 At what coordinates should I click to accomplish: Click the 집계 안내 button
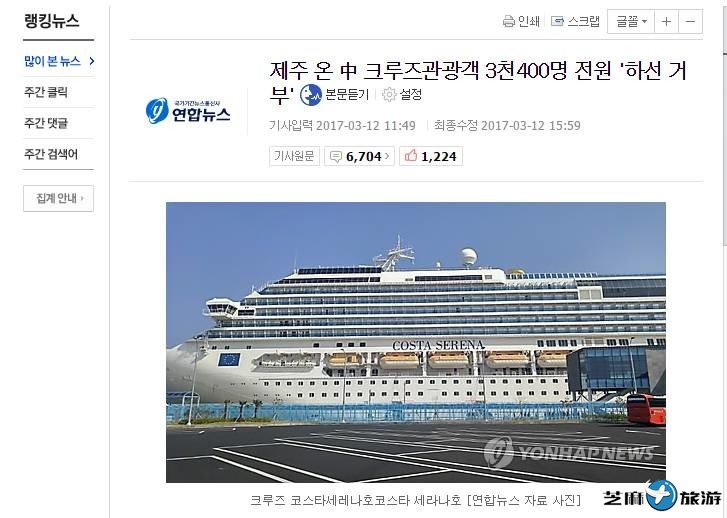tap(58, 198)
